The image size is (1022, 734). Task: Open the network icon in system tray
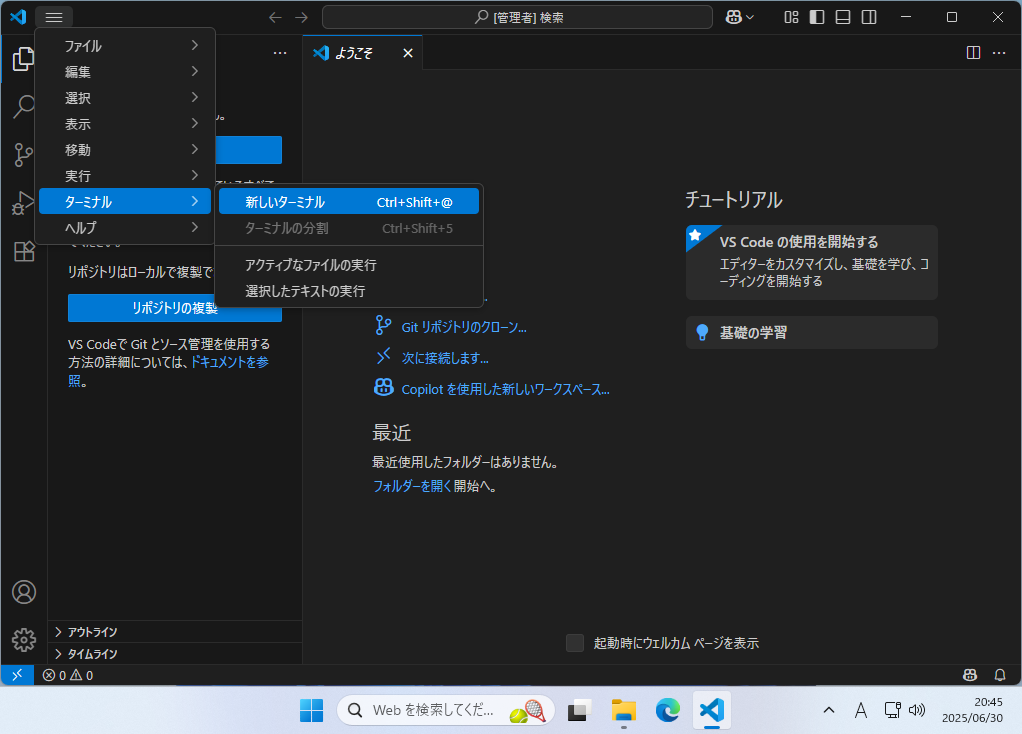point(892,710)
